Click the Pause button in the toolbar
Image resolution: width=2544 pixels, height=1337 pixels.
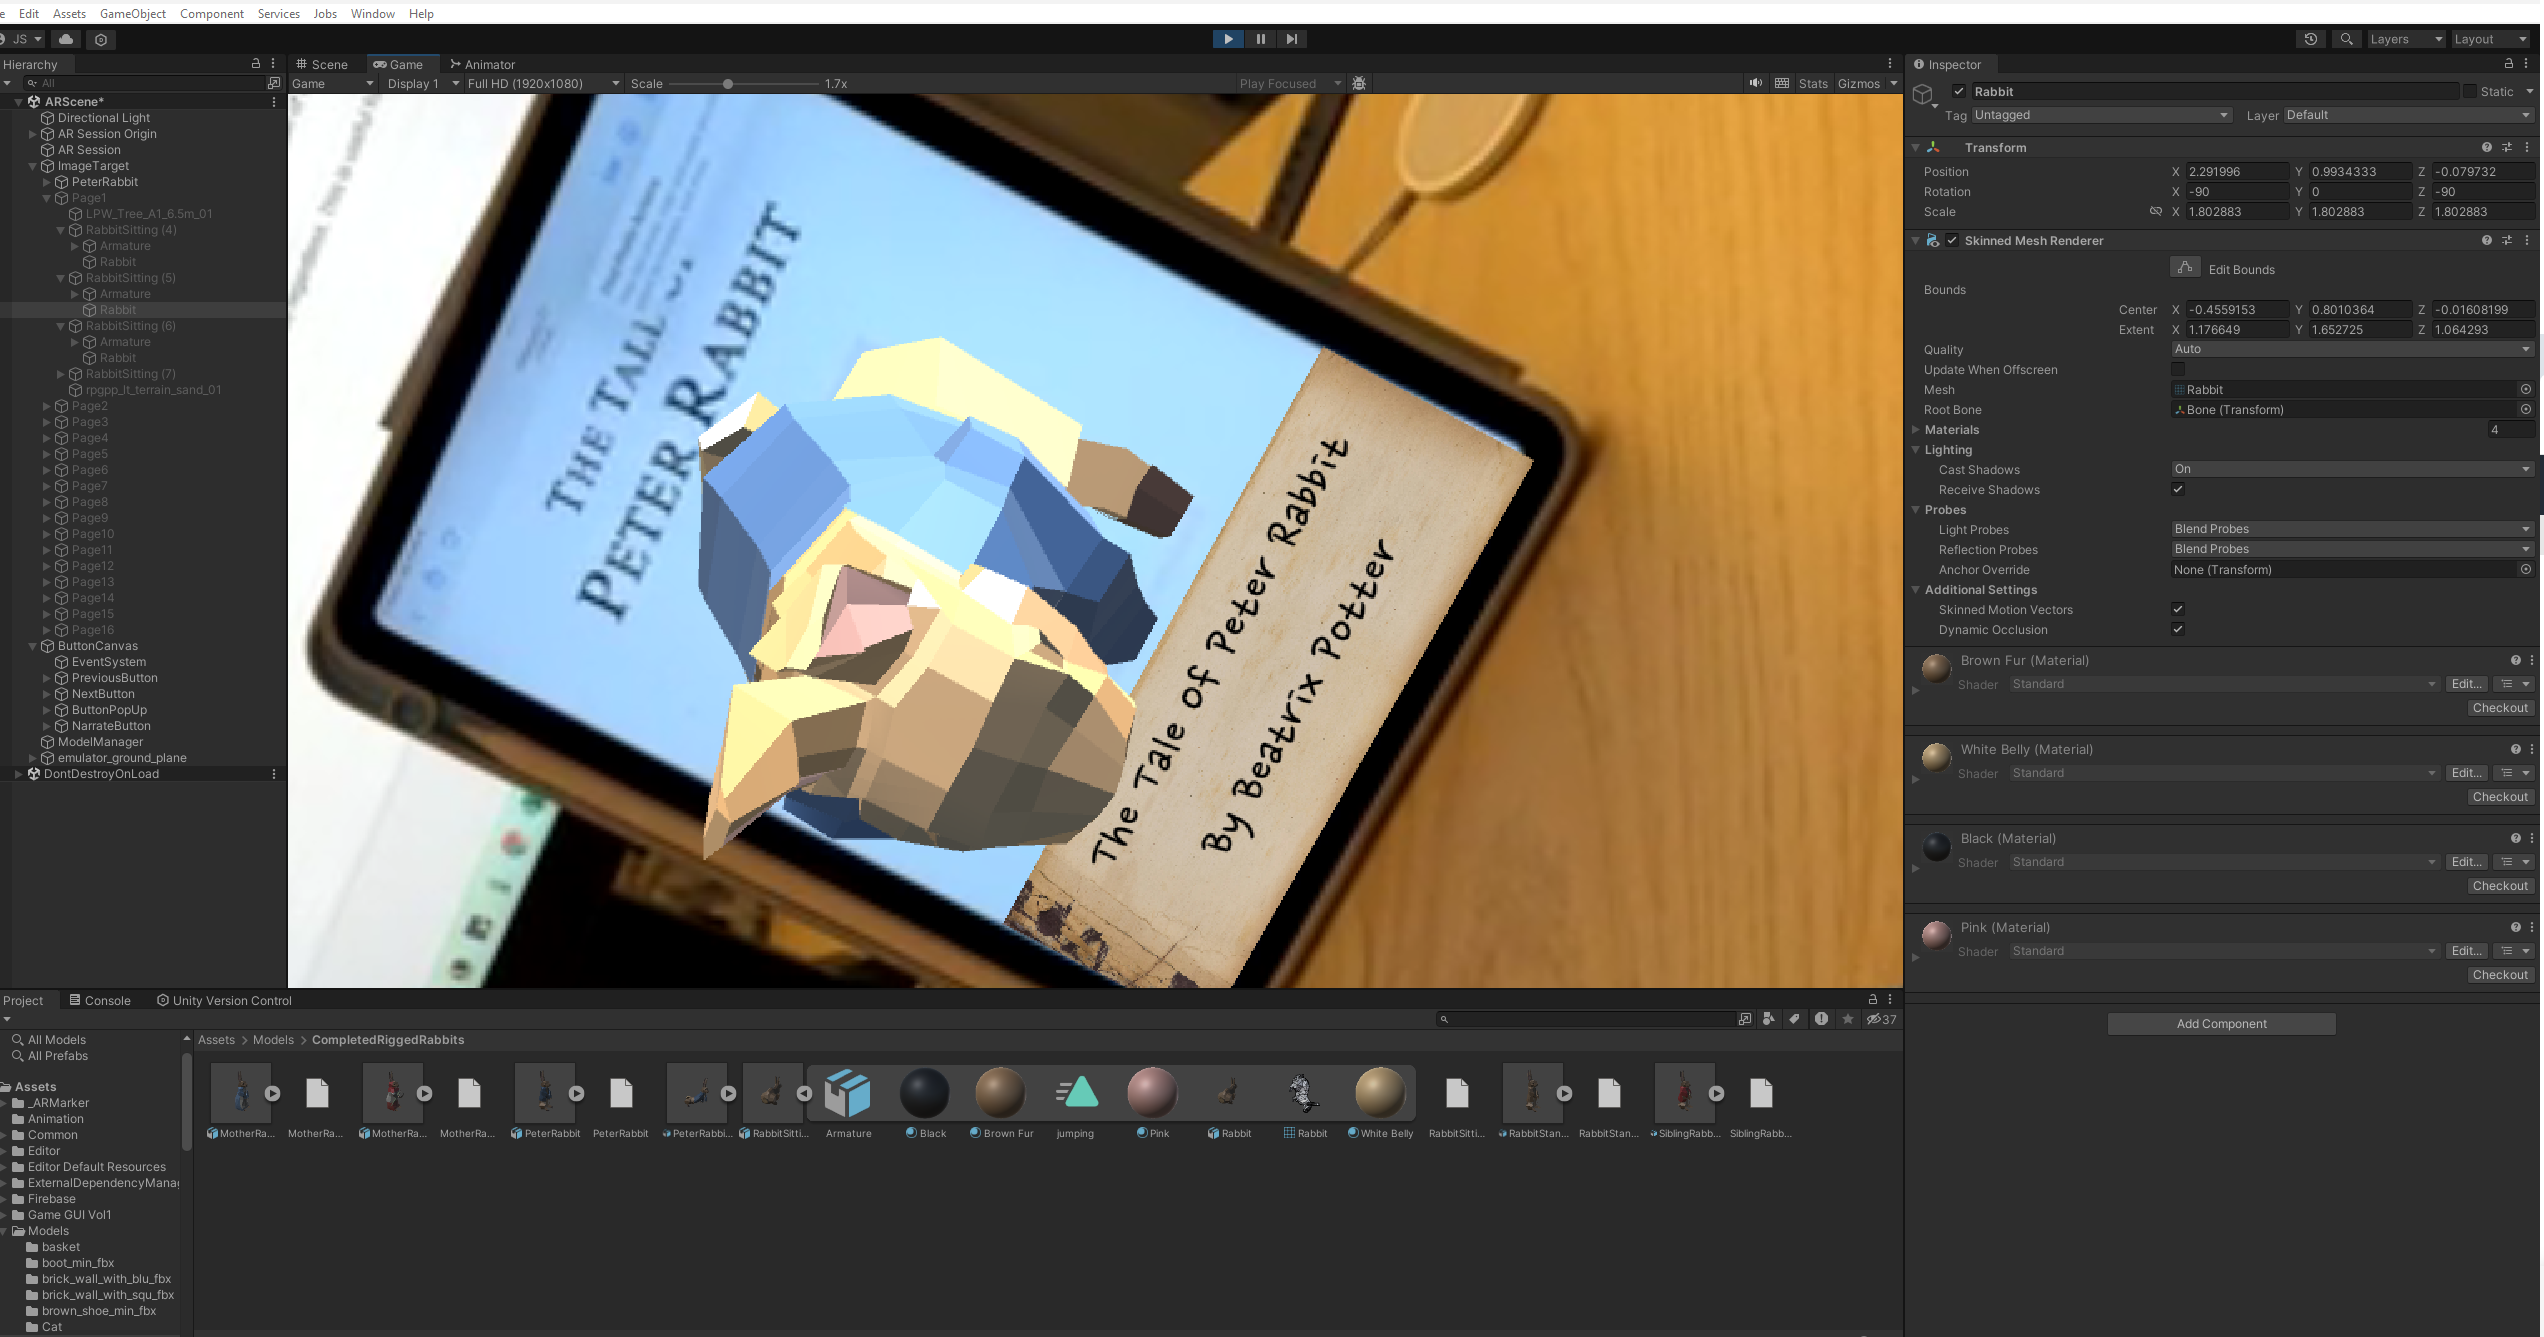point(1260,39)
